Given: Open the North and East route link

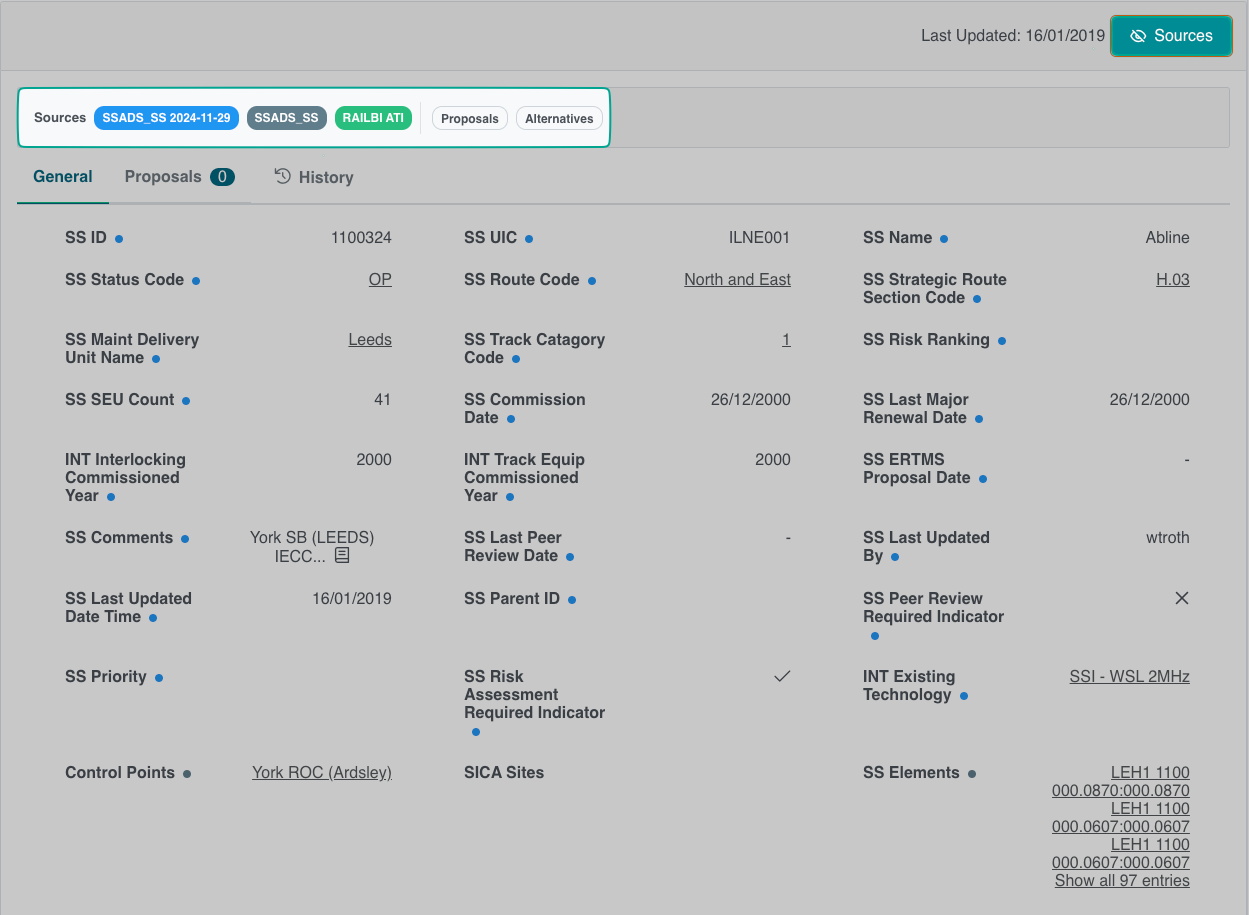Looking at the screenshot, I should [x=737, y=280].
